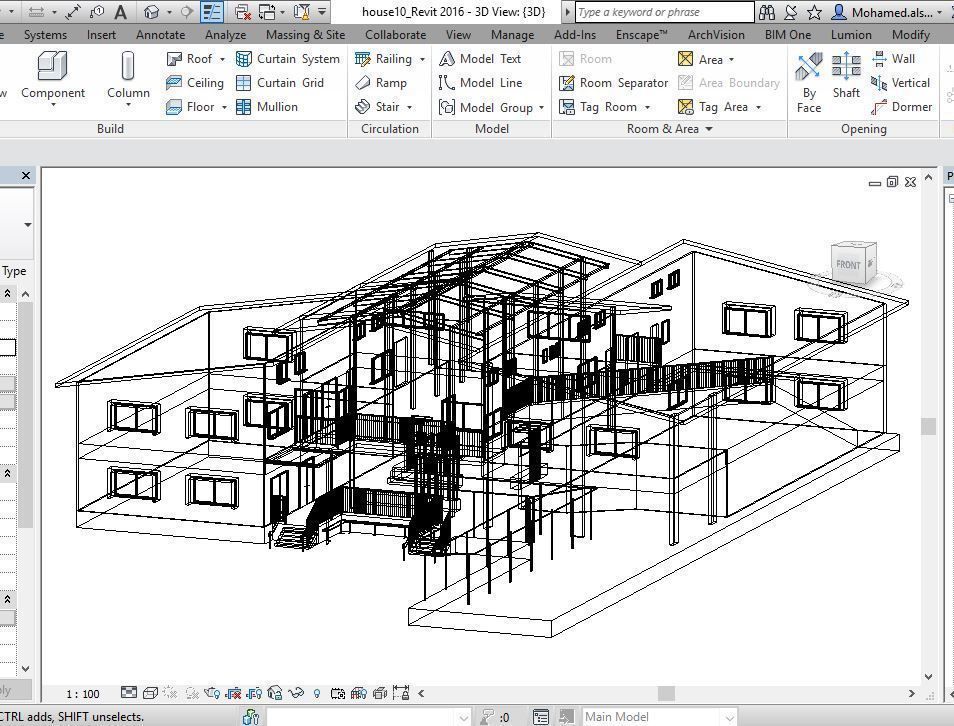Open the Annotate ribbon tab

[160, 35]
